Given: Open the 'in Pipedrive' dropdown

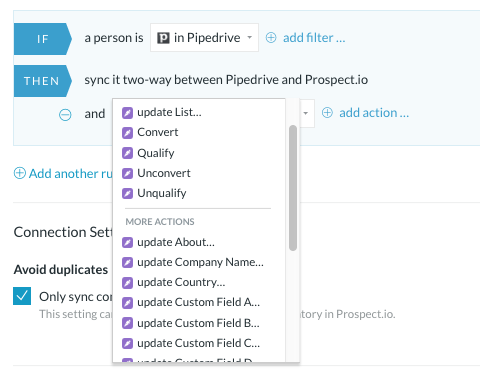Looking at the screenshot, I should [x=204, y=38].
